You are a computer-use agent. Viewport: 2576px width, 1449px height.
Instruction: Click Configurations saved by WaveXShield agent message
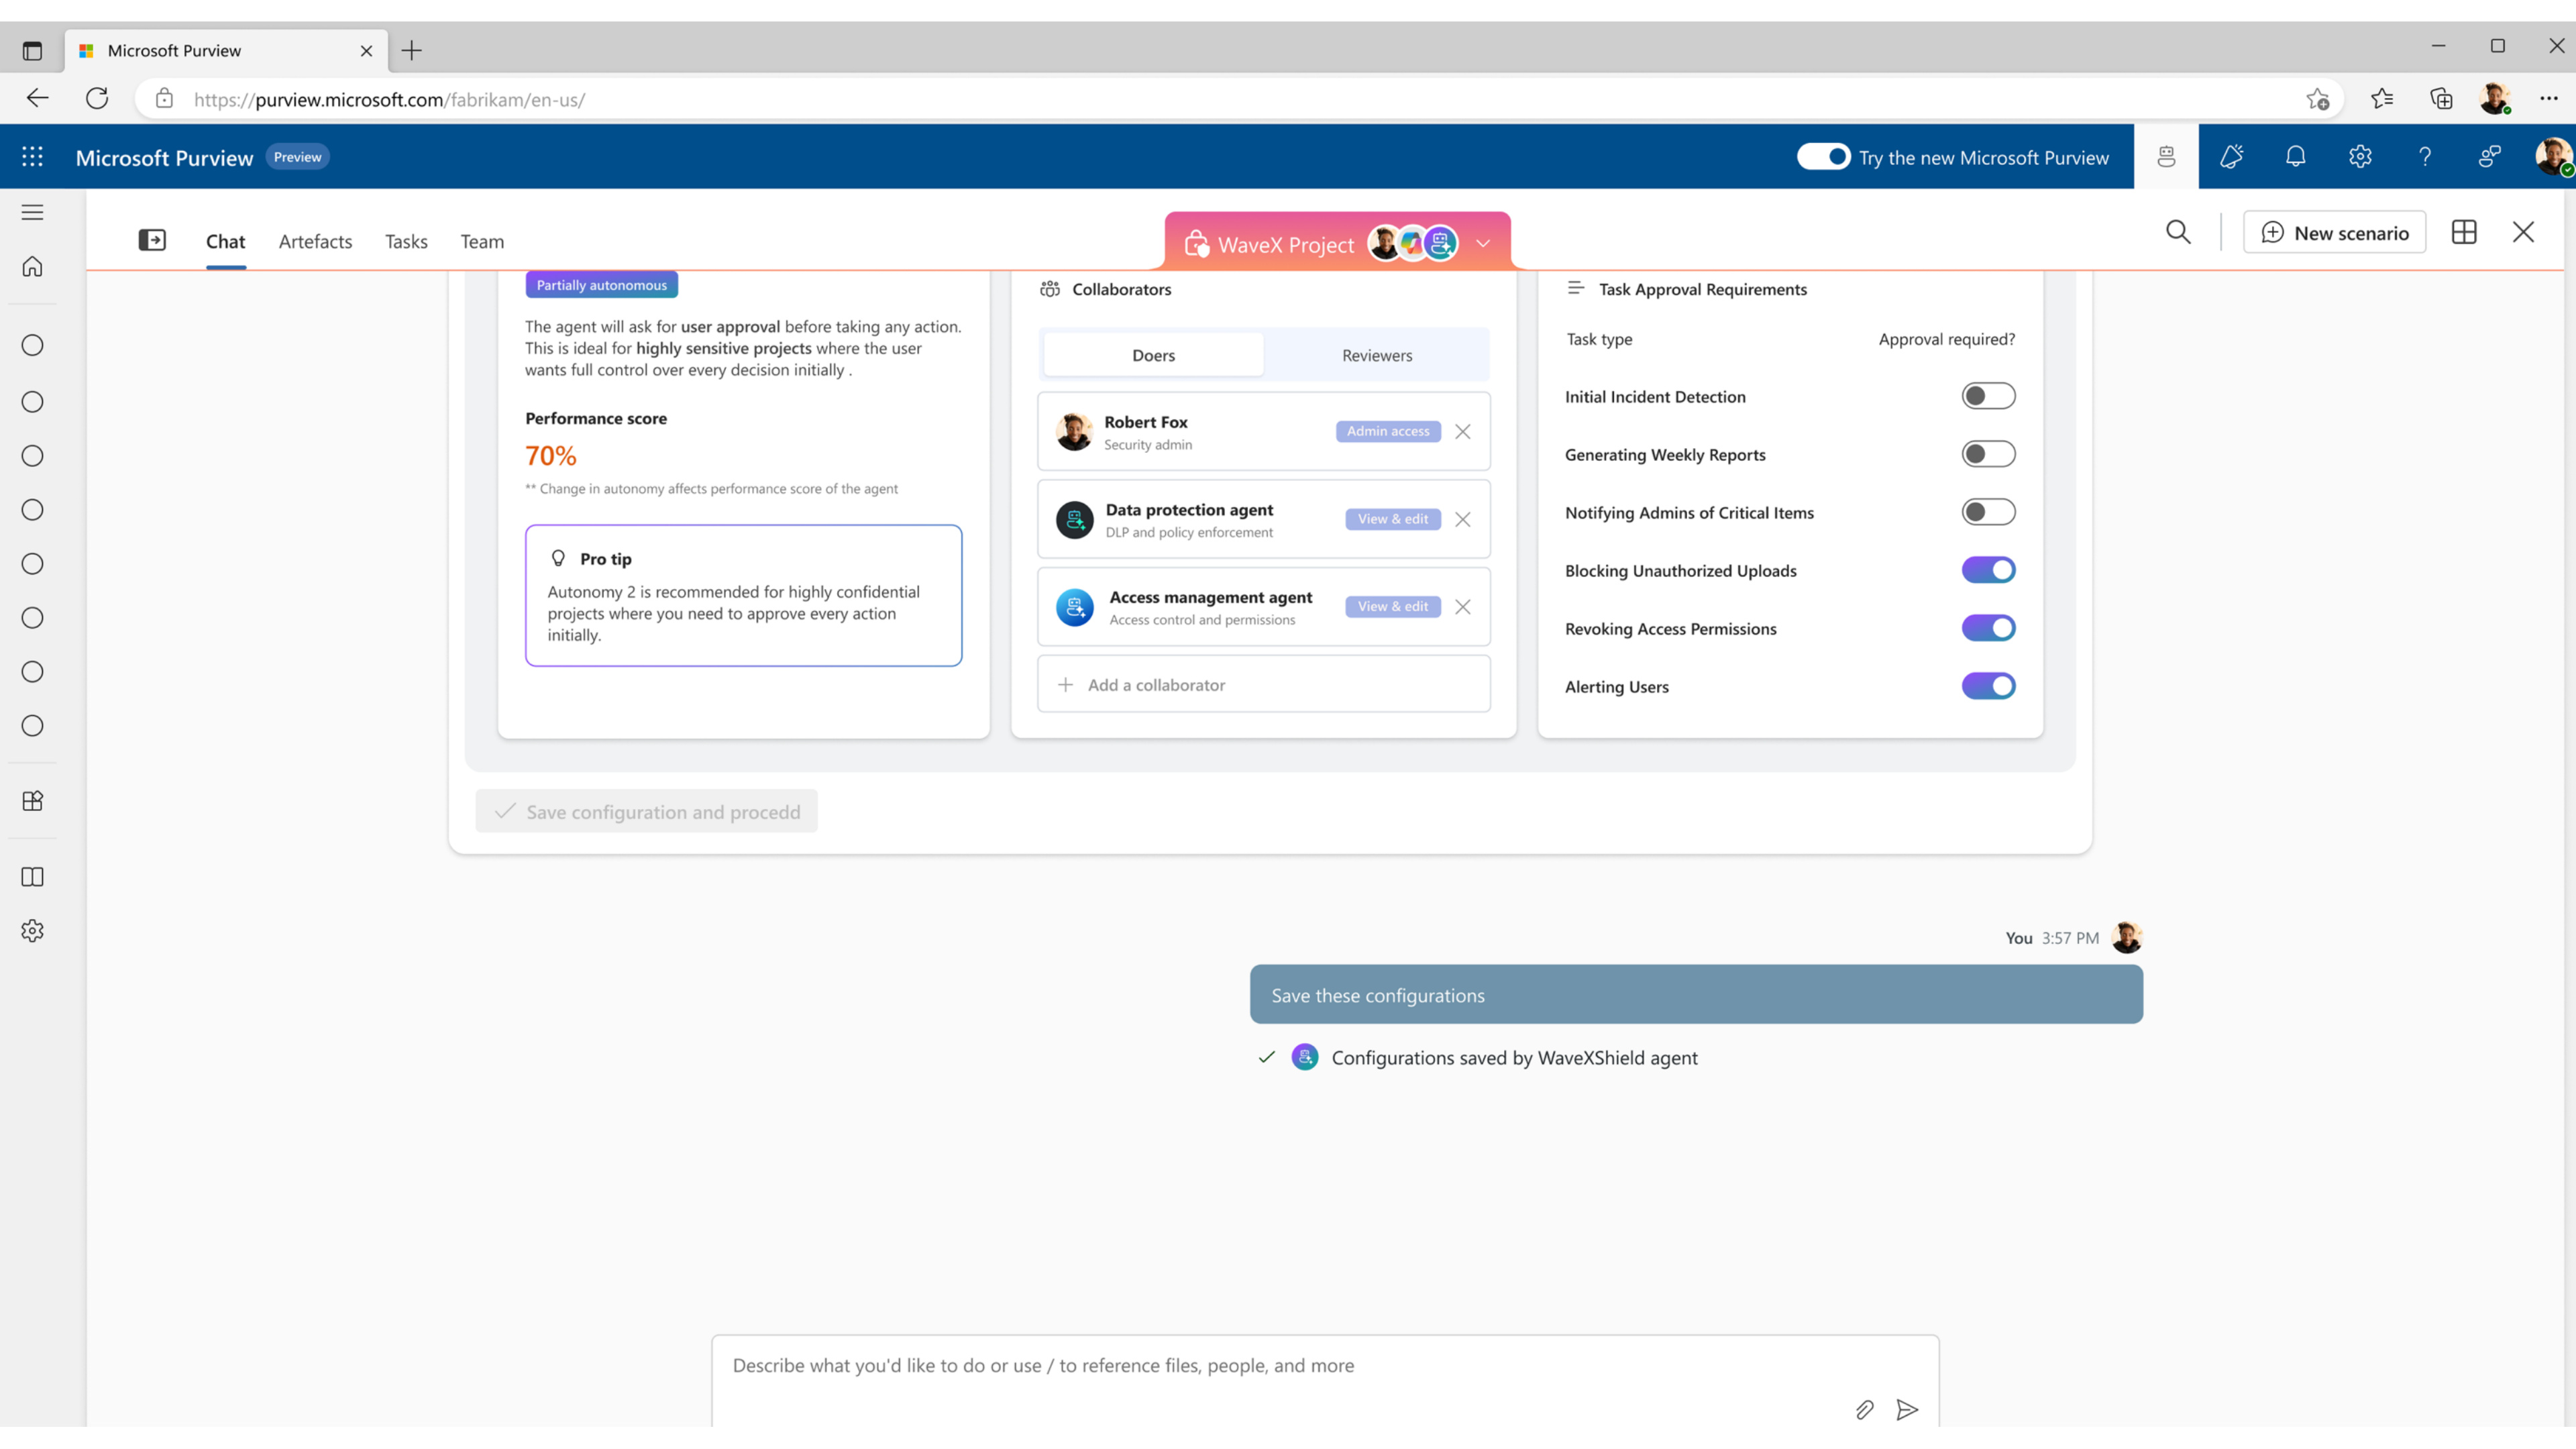[1513, 1058]
